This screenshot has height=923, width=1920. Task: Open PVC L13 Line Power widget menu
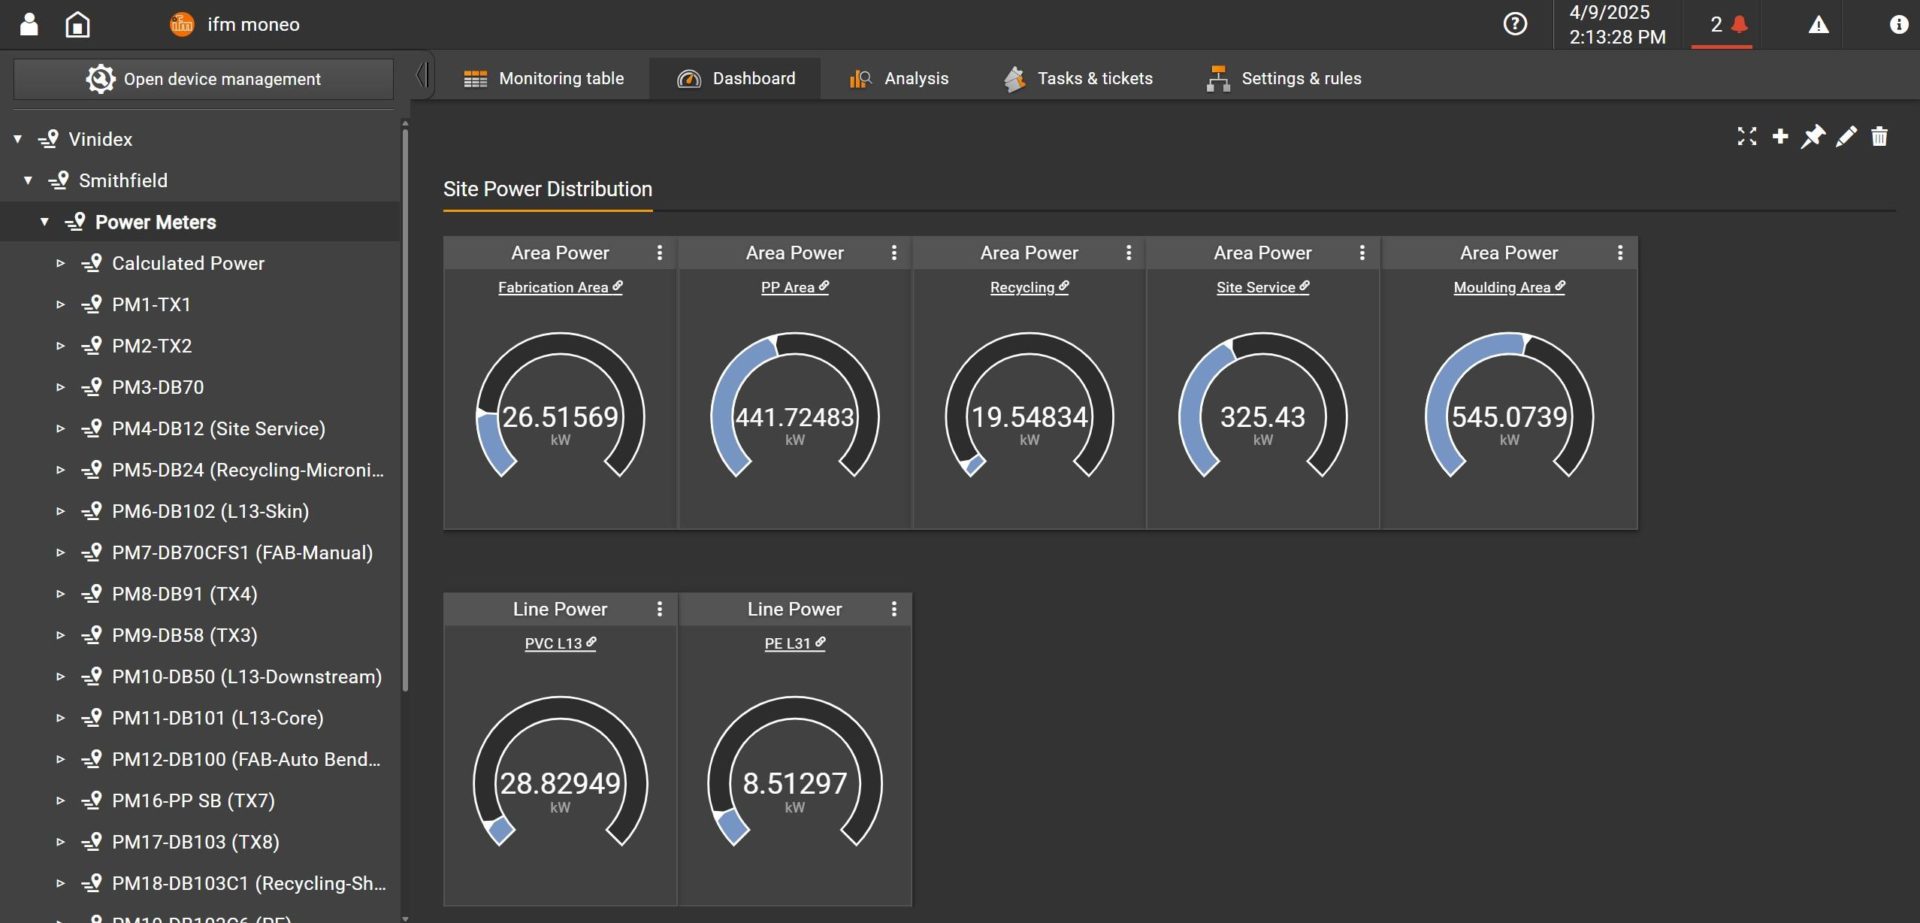pos(659,609)
